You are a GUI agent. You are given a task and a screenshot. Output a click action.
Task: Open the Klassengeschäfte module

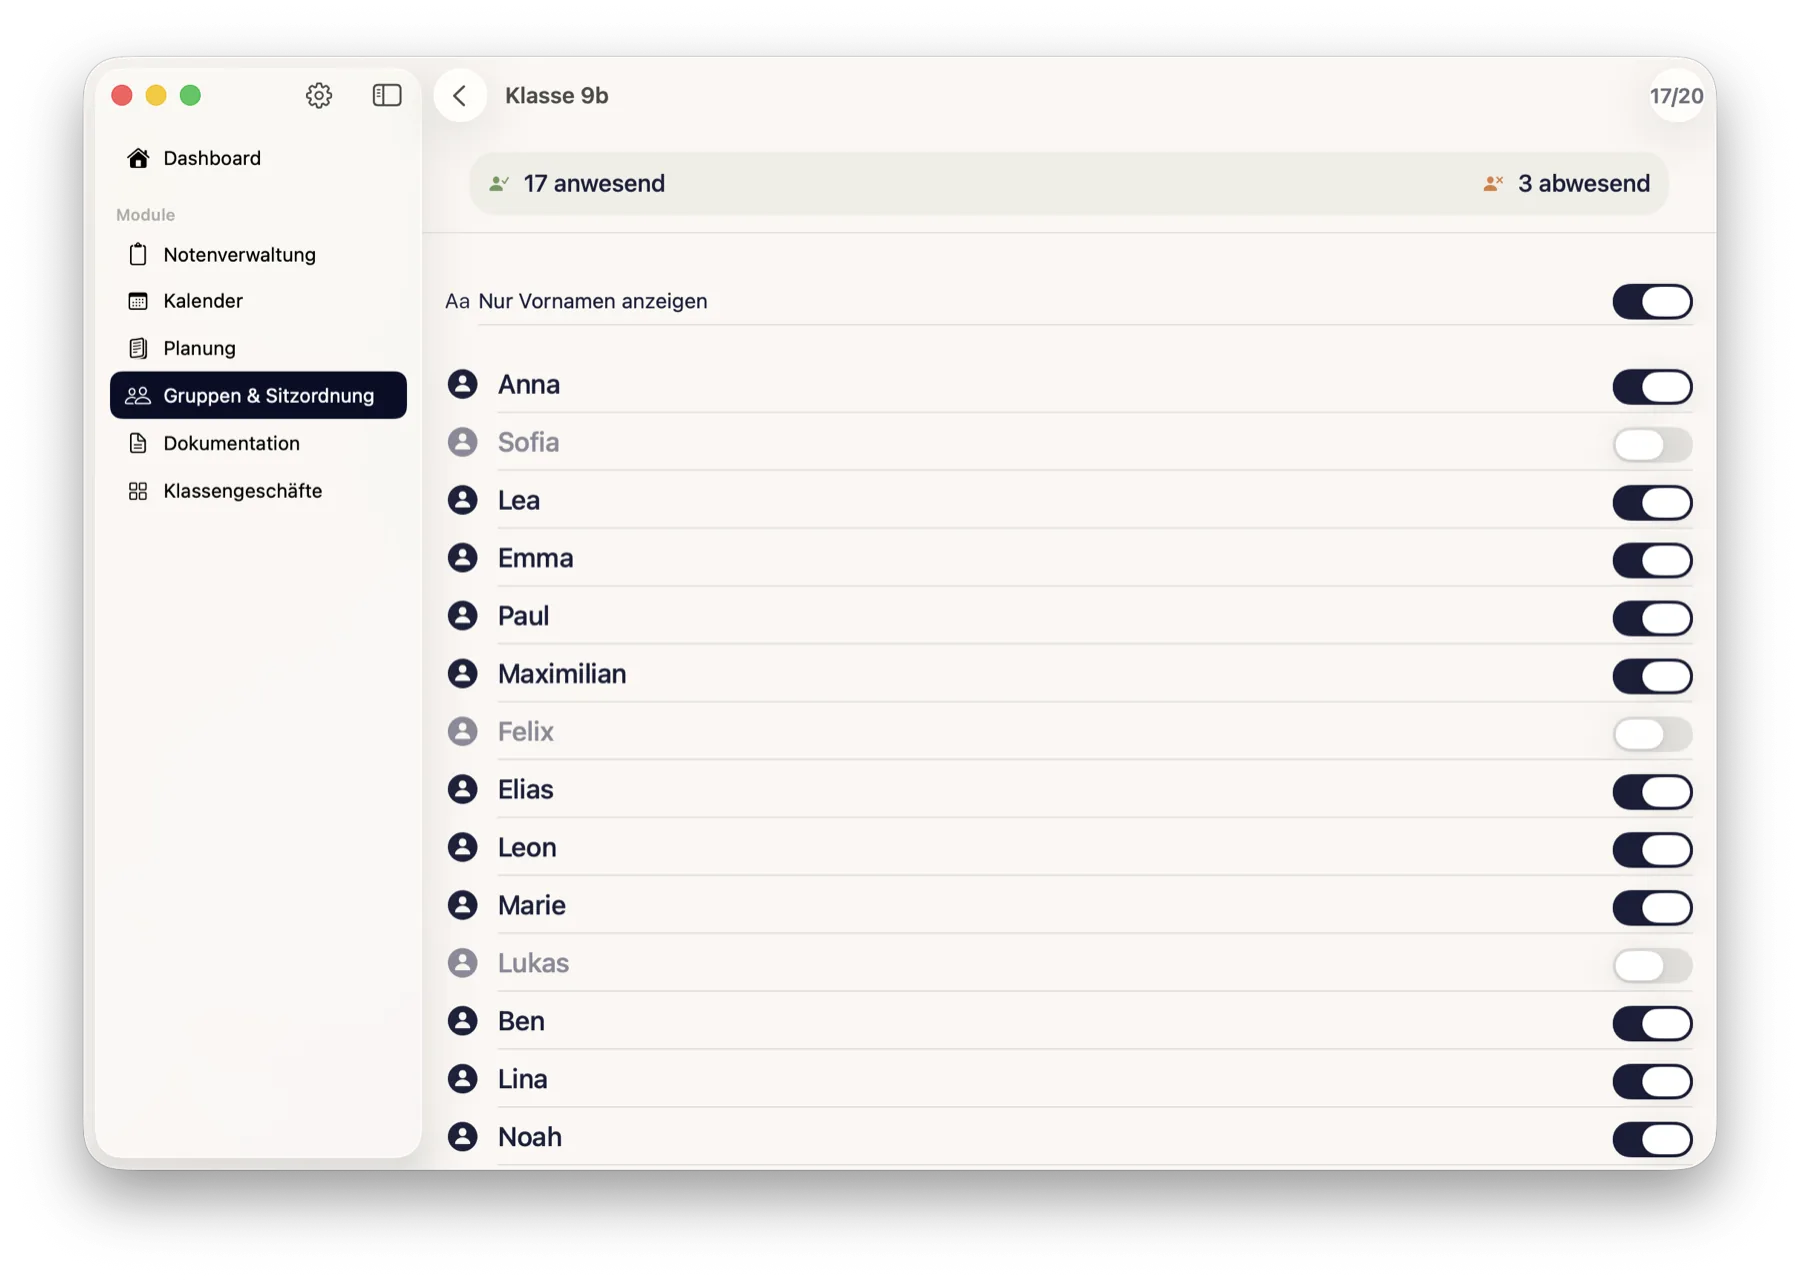tap(259, 491)
